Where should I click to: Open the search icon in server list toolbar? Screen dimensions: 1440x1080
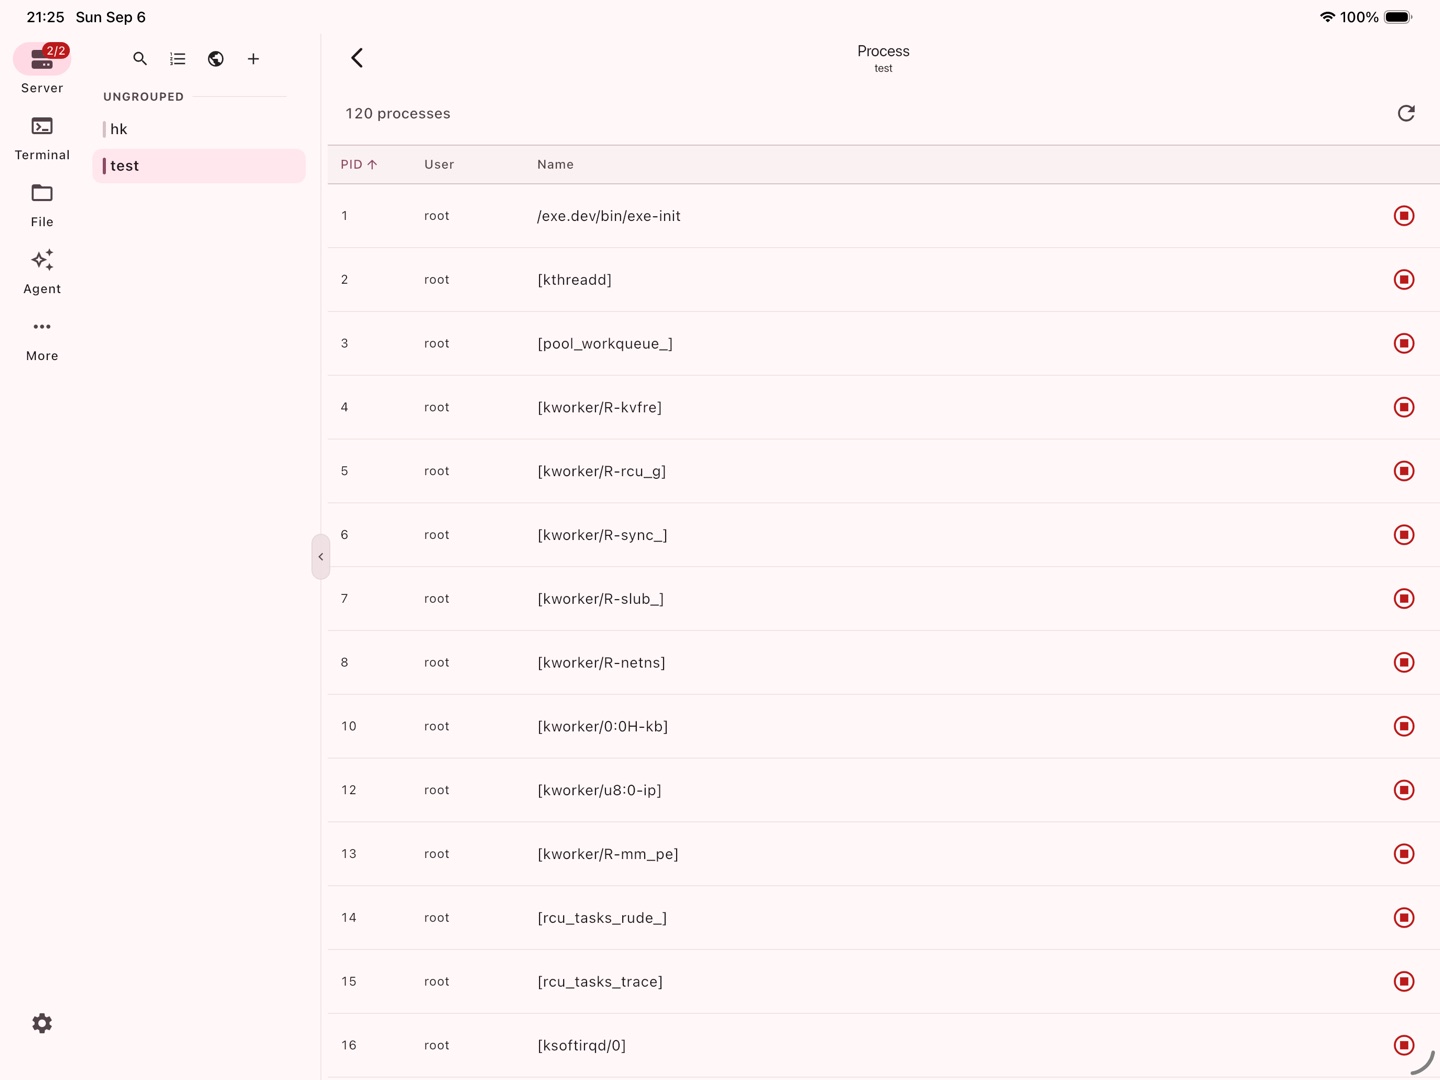click(140, 59)
